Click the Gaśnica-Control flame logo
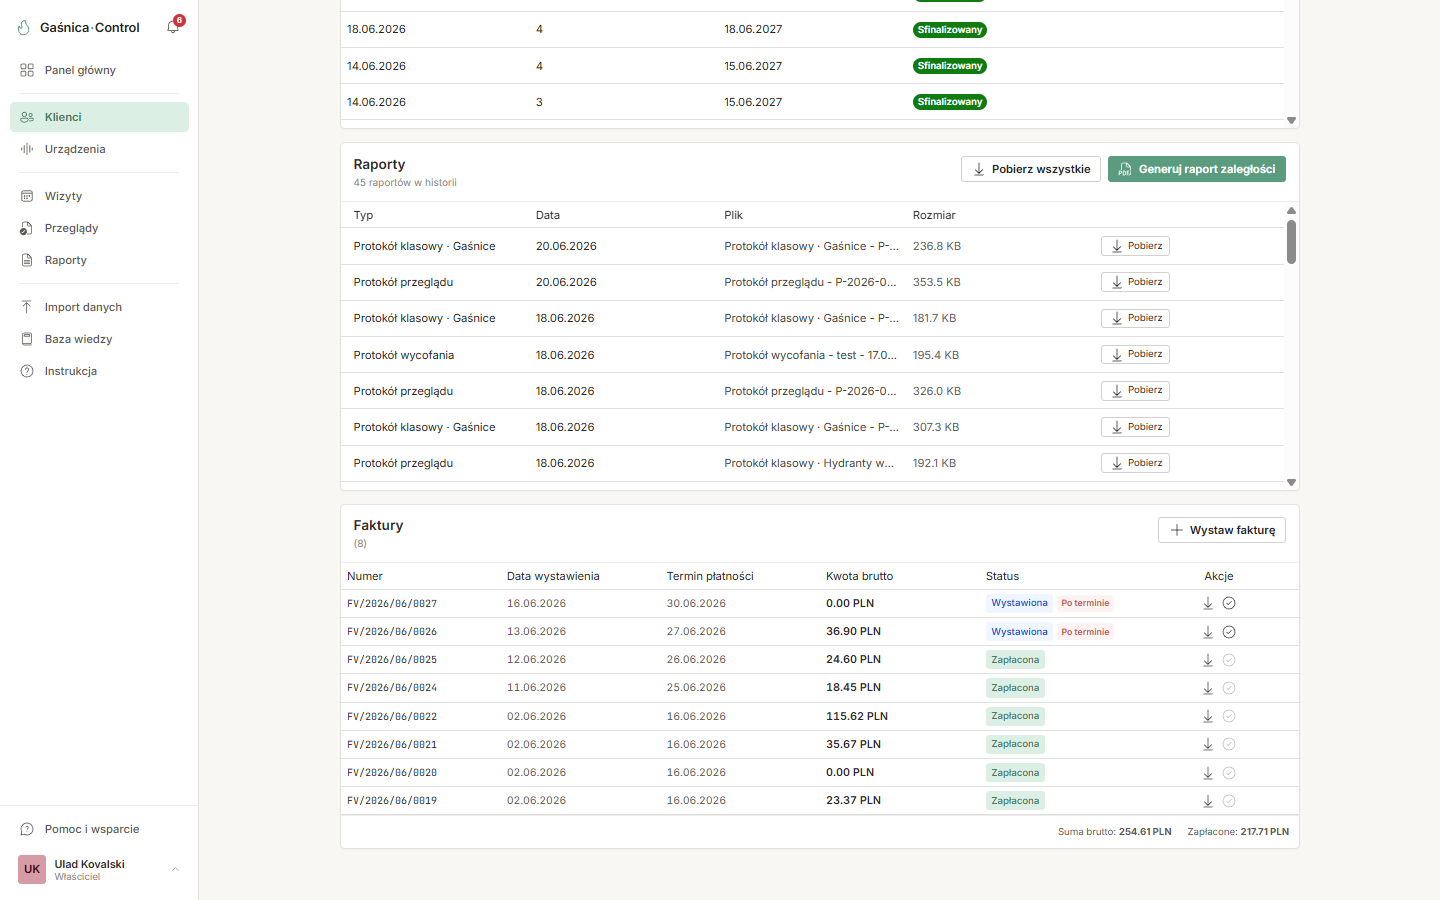 tap(24, 28)
